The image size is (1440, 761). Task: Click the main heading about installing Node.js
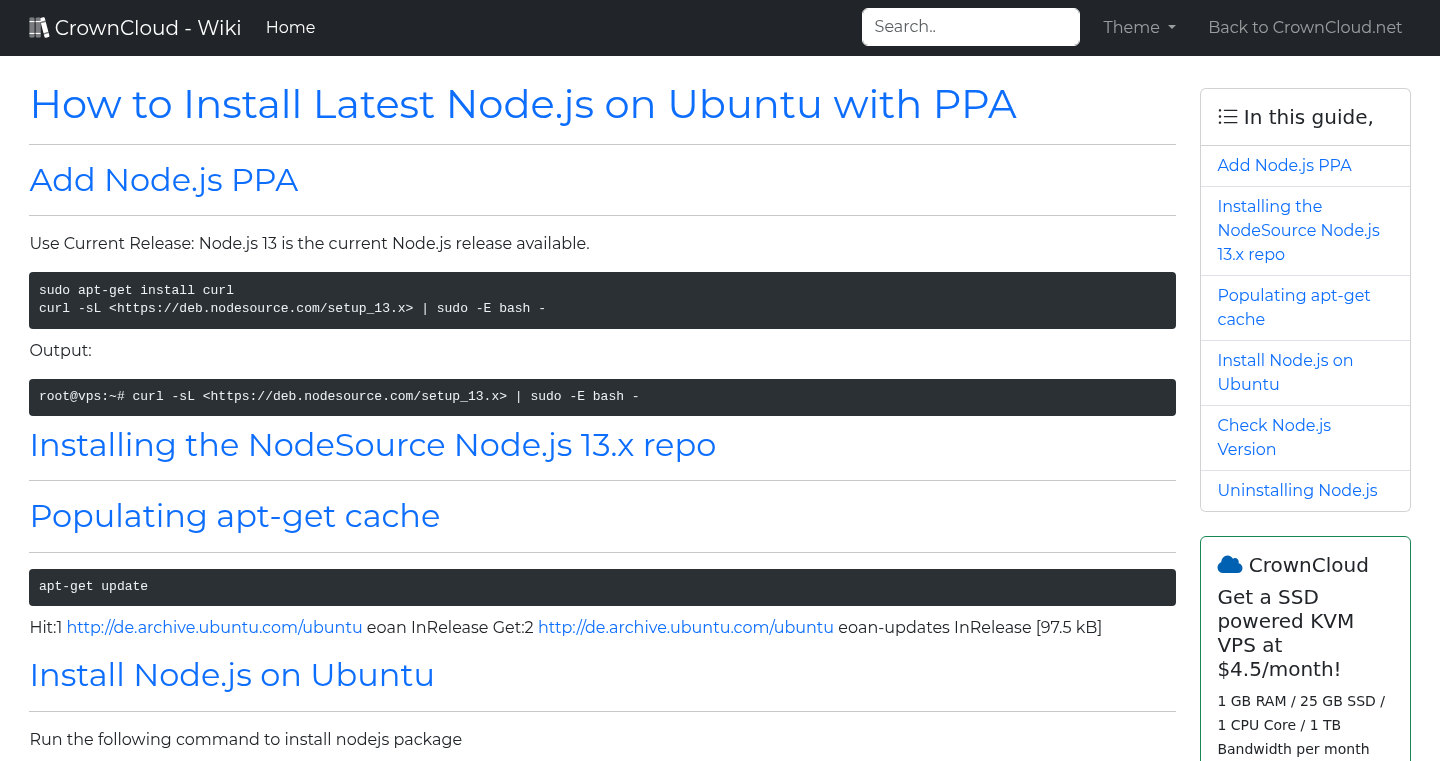tap(523, 104)
